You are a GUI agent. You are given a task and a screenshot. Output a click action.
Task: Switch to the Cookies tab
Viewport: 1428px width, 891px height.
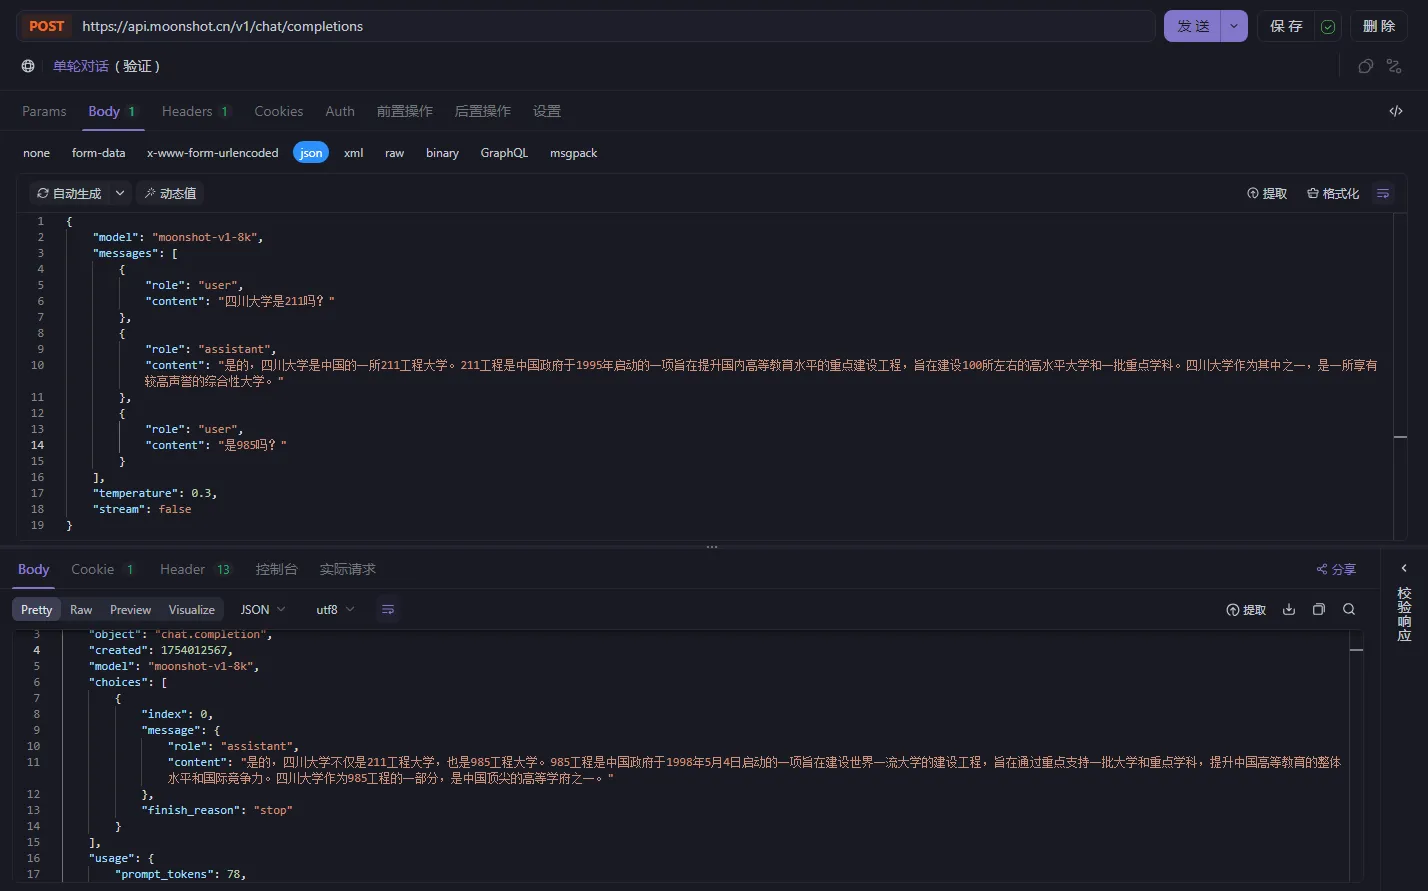coord(279,111)
